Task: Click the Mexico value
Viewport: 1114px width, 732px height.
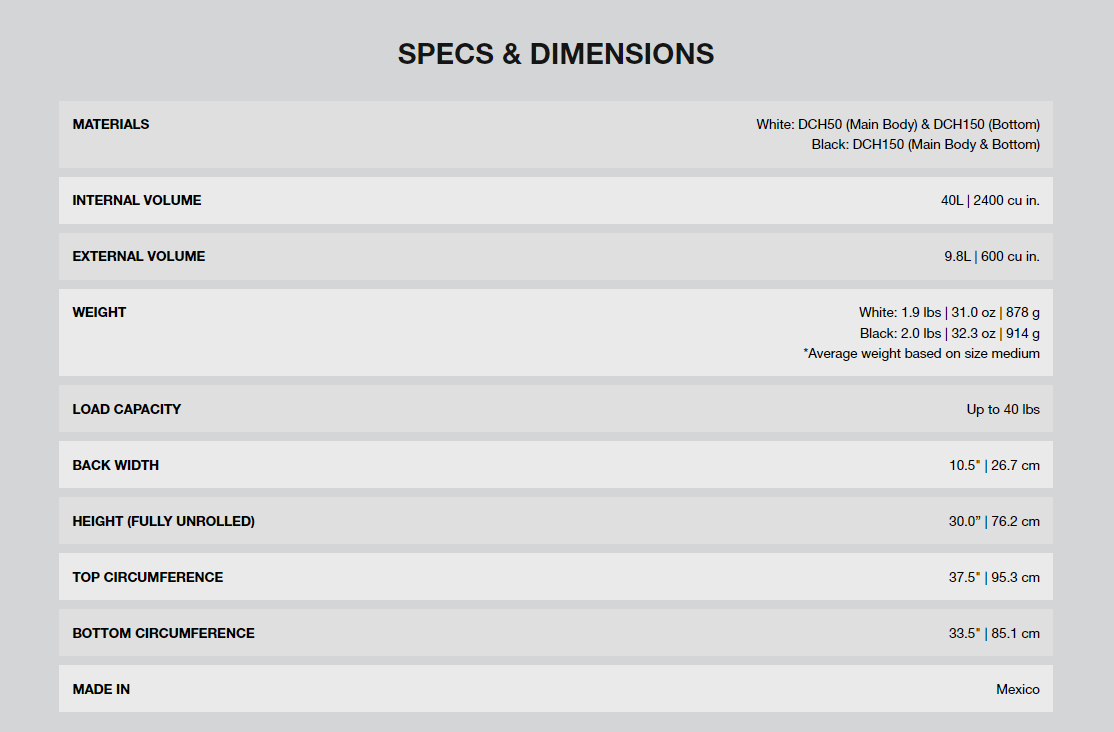Action: tap(1018, 689)
